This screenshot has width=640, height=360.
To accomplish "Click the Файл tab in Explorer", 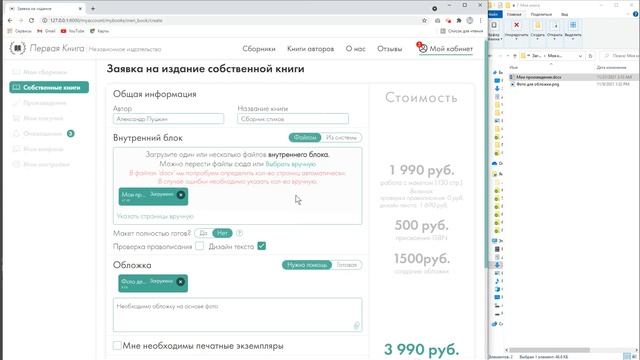I will coord(494,14).
